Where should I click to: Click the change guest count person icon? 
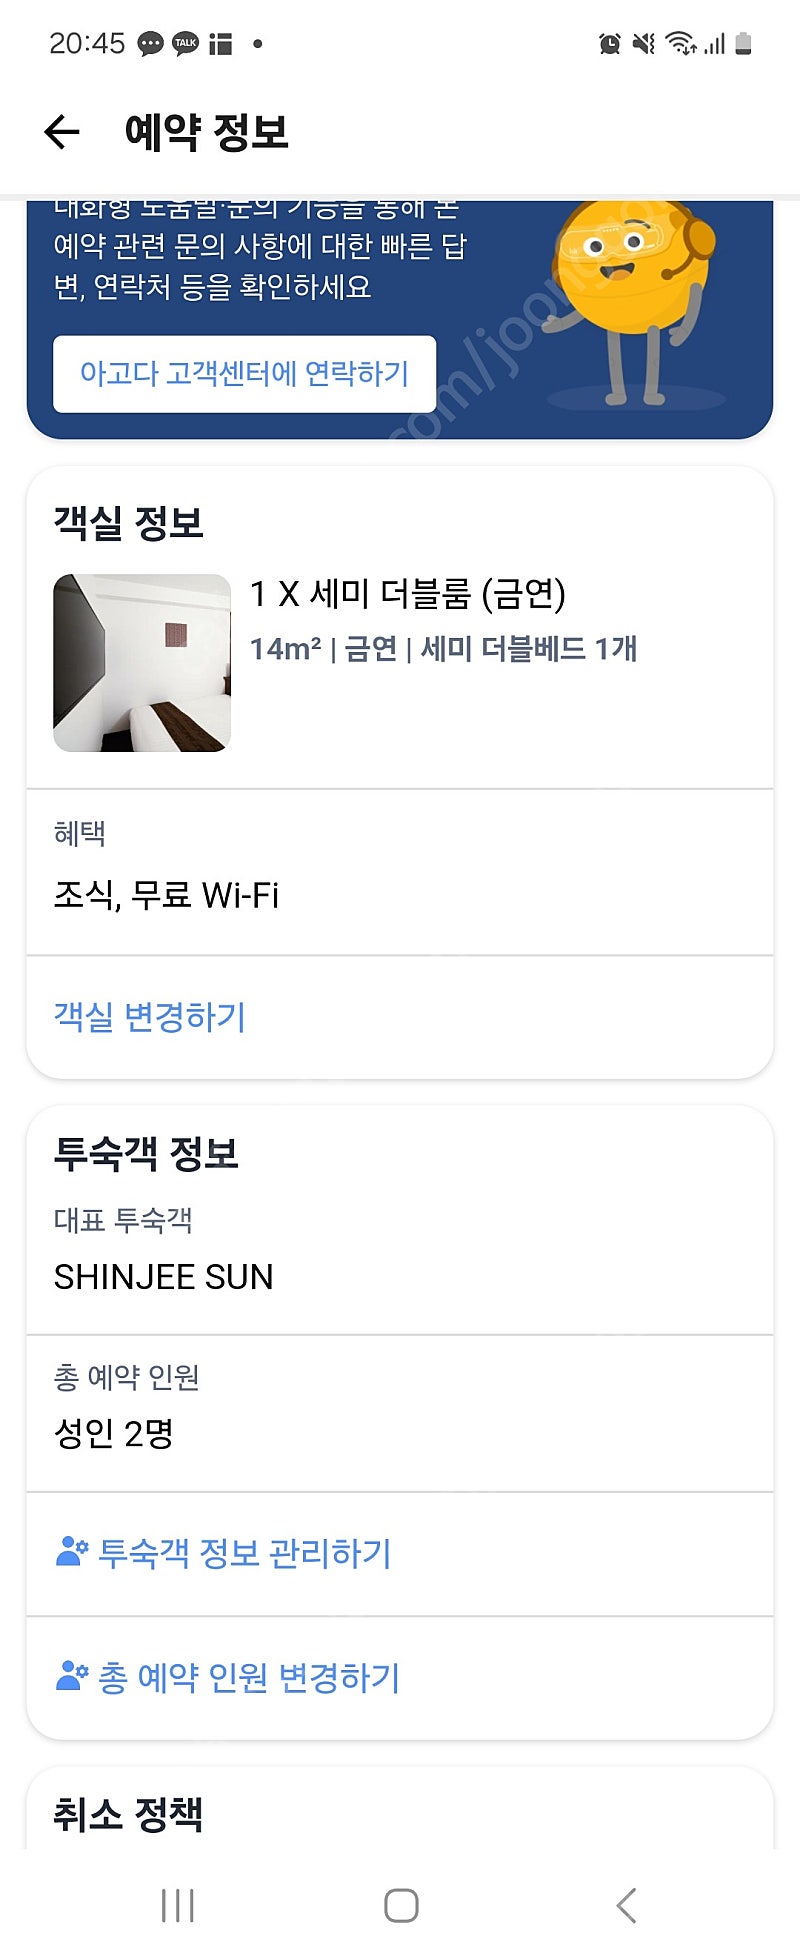[72, 1676]
